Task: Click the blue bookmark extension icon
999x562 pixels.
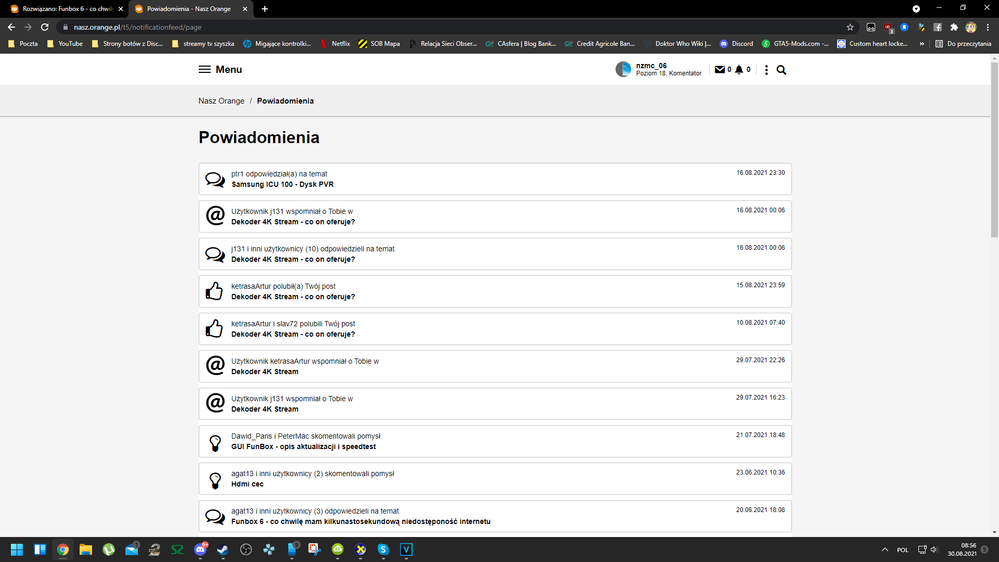Action: pyautogui.click(x=904, y=27)
